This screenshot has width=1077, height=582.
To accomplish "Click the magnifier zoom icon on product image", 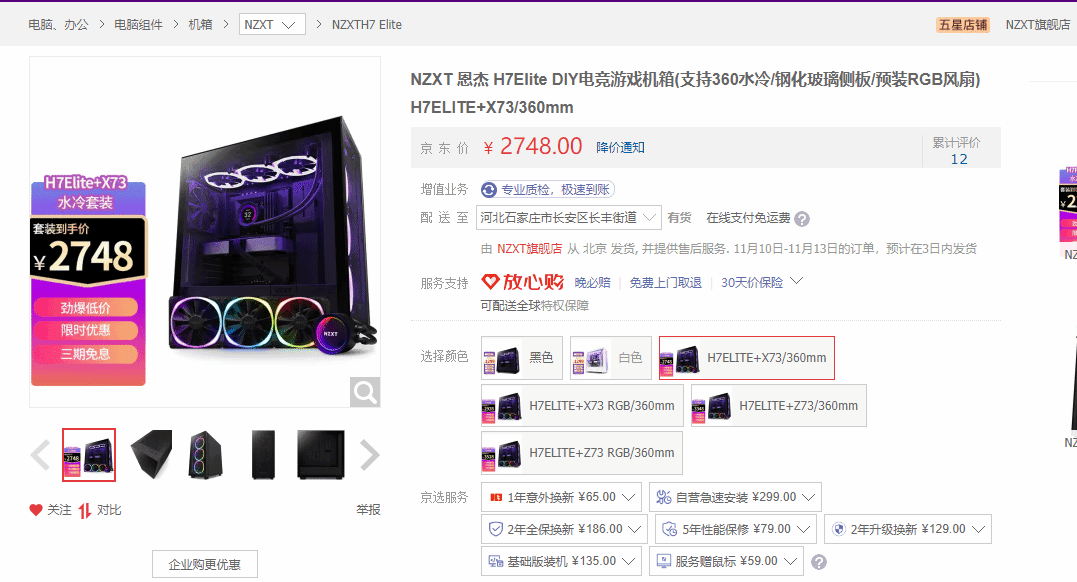I will pos(365,392).
